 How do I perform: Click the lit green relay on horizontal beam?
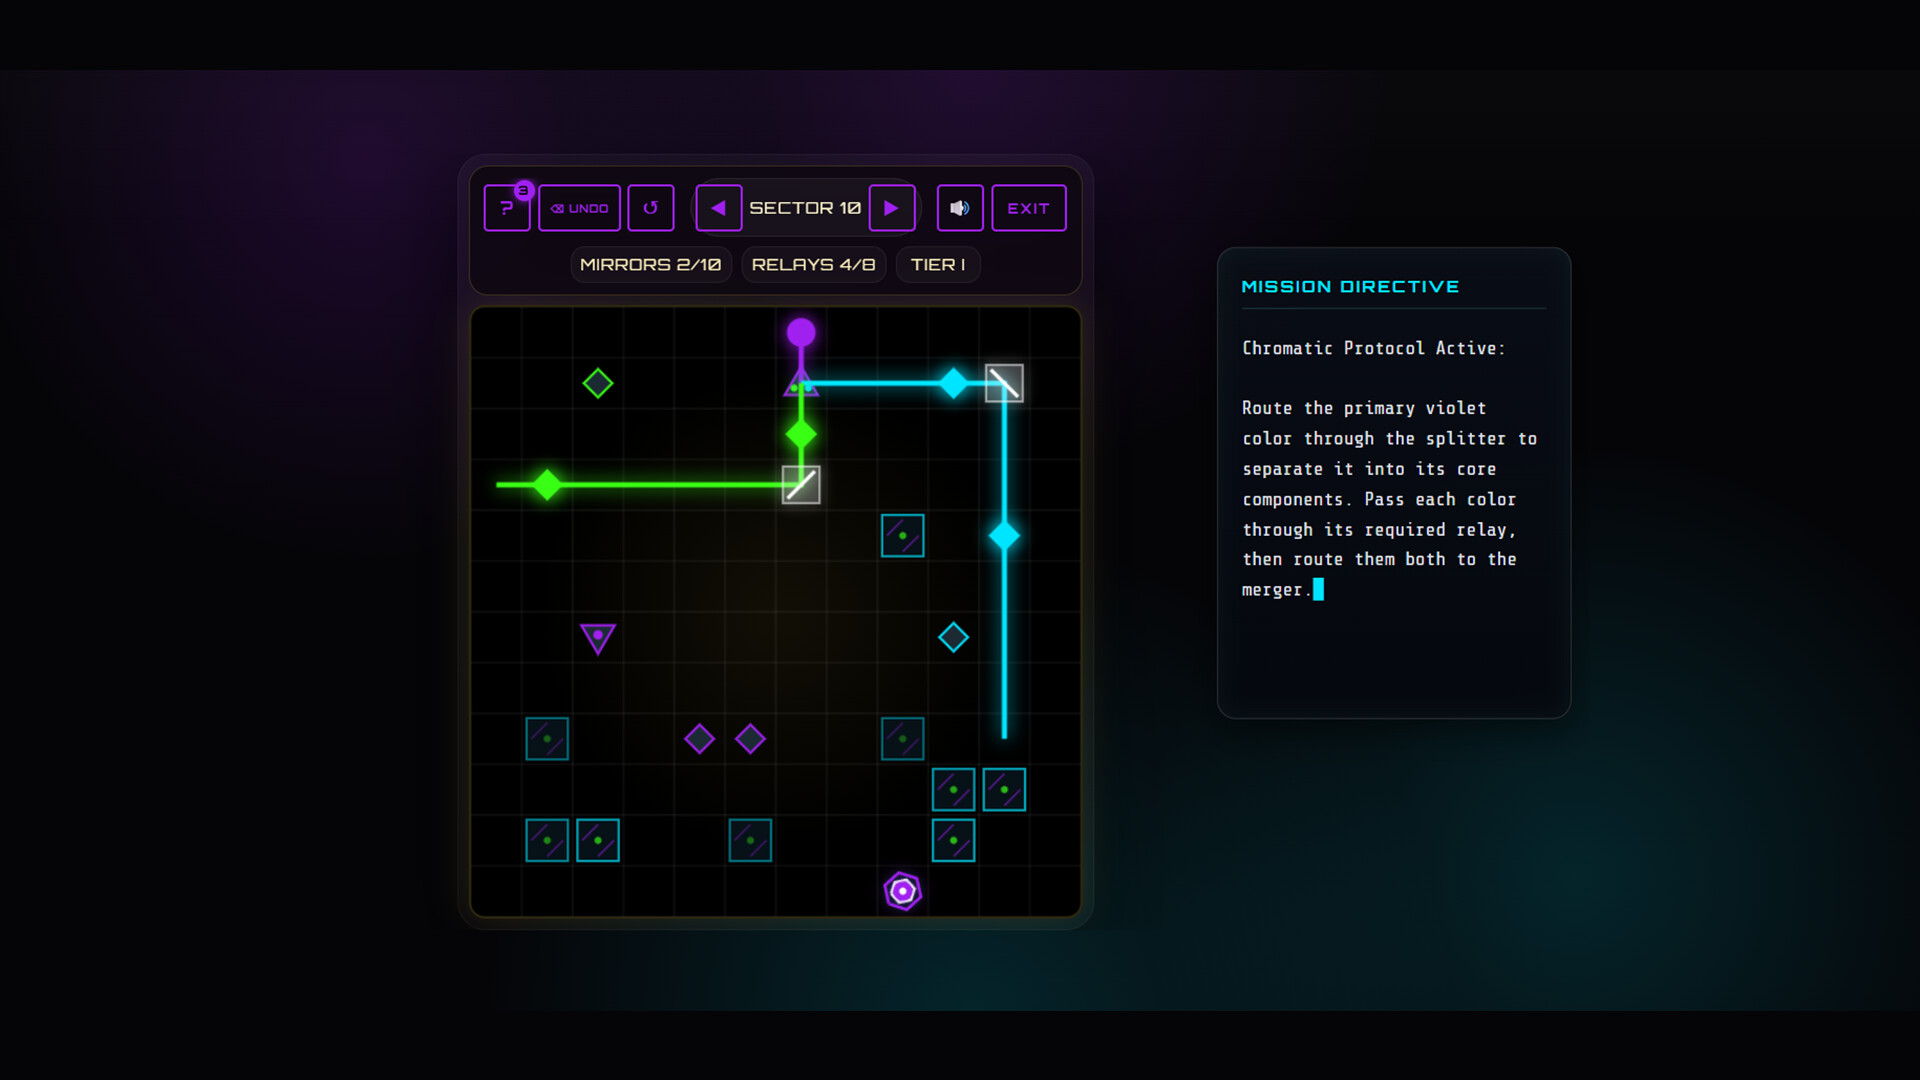547,485
